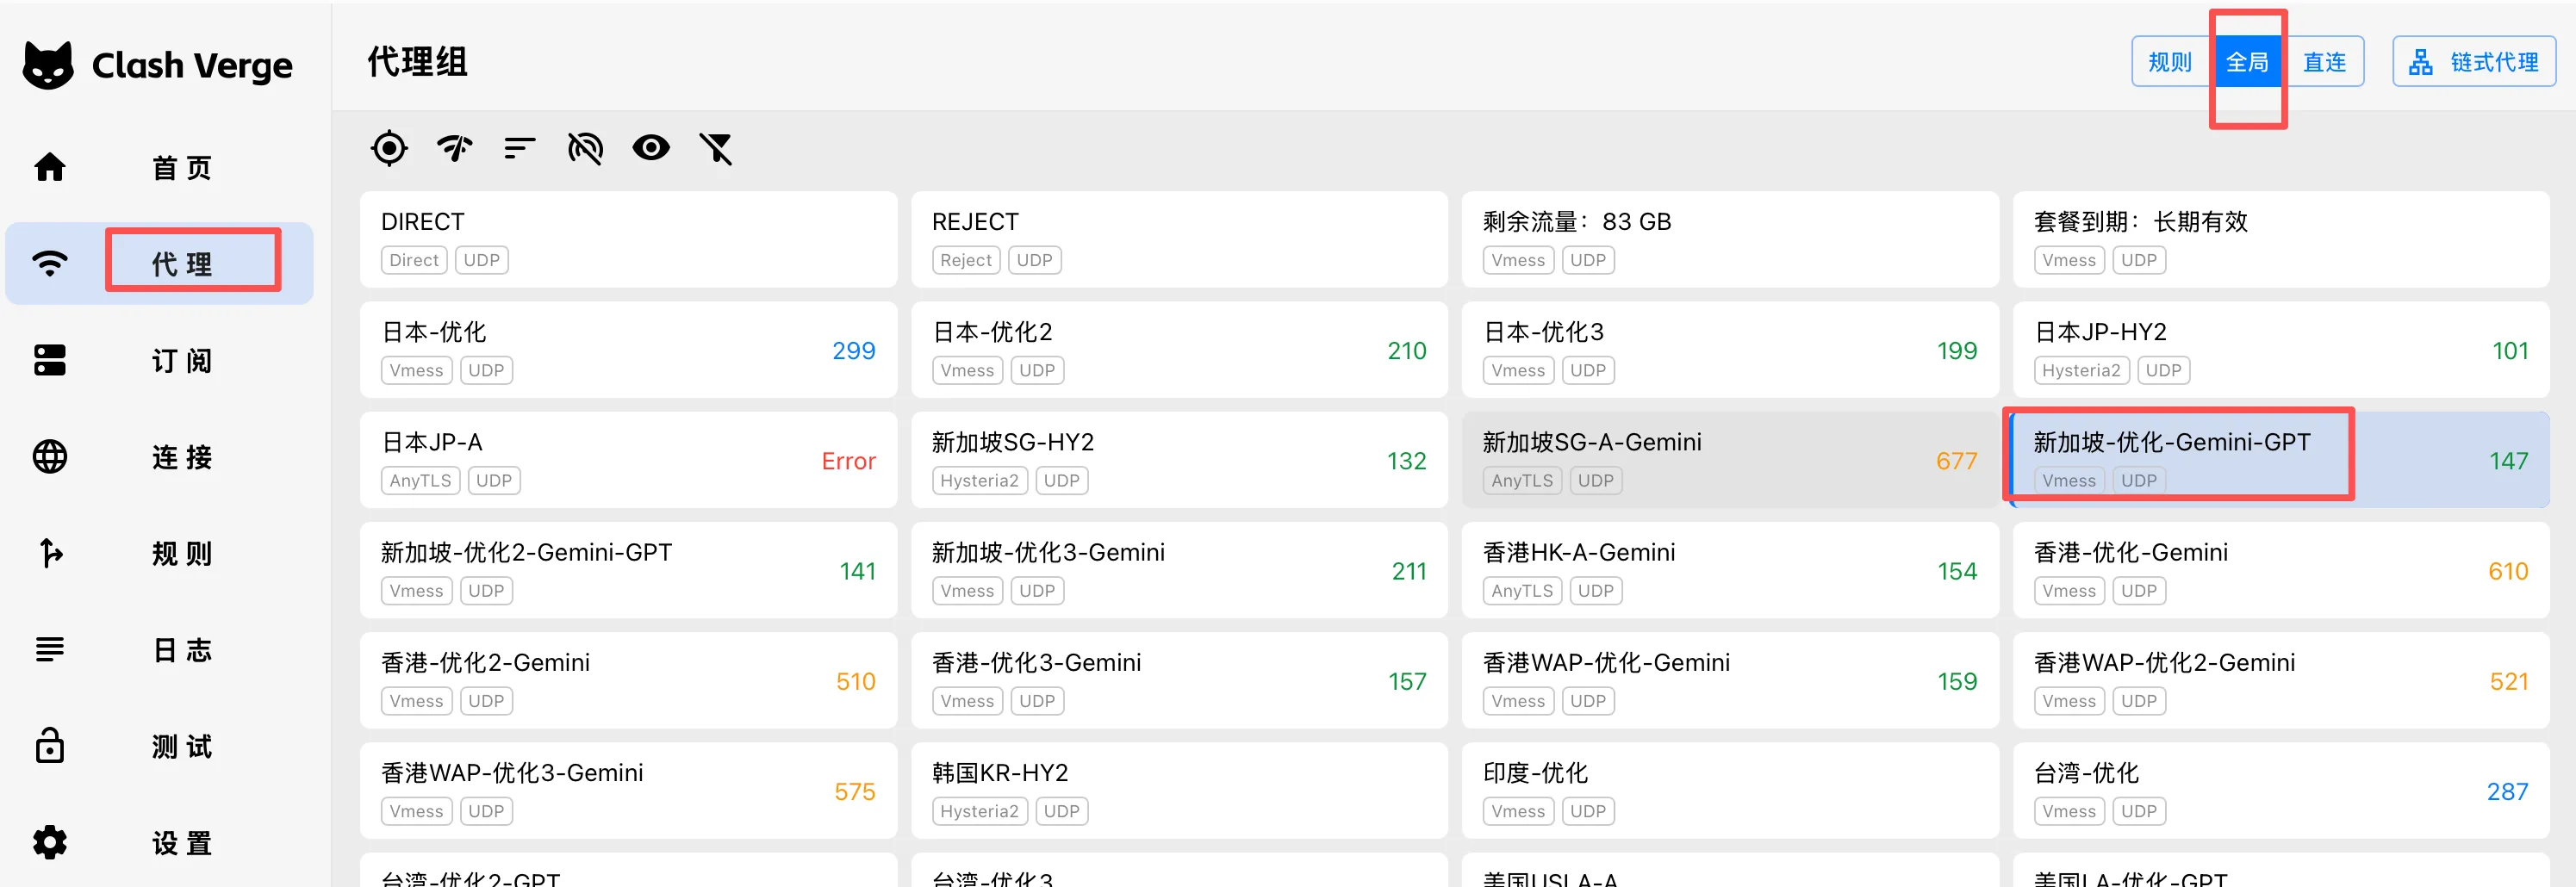Sort proxies with the sort icon
The width and height of the screenshot is (2576, 887).
click(519, 148)
